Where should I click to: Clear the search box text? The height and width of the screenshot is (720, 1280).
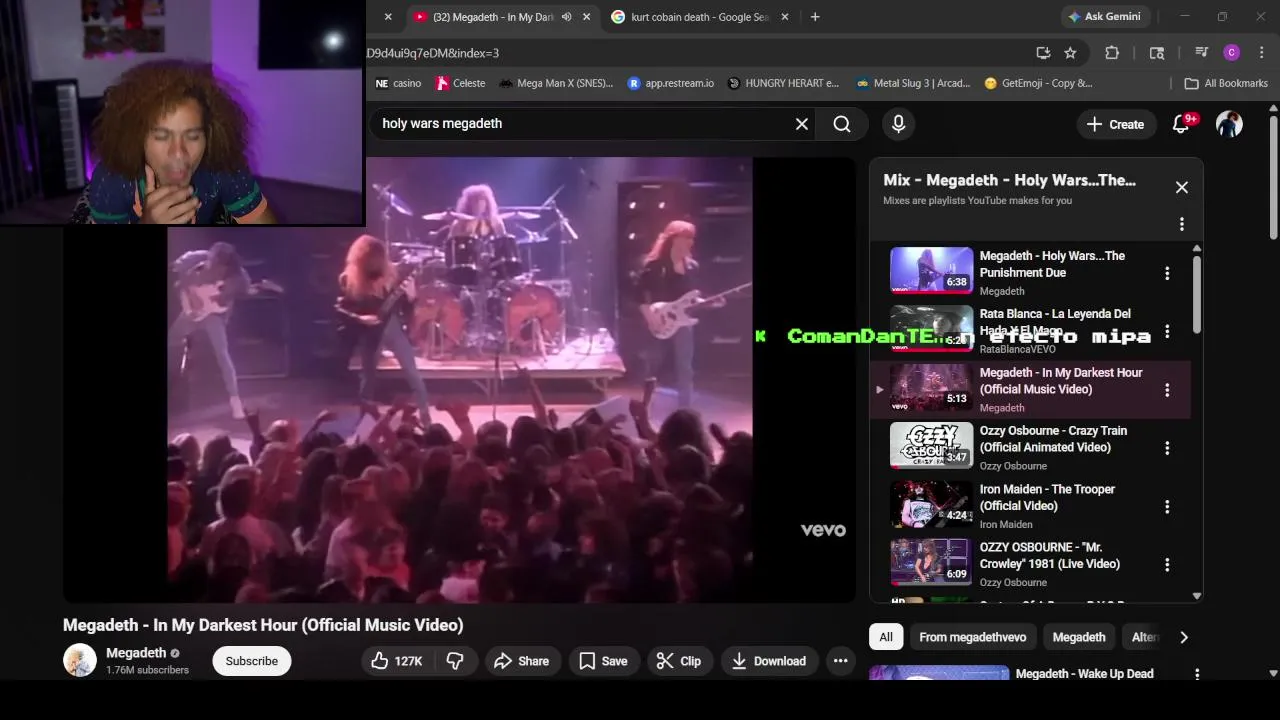point(801,124)
